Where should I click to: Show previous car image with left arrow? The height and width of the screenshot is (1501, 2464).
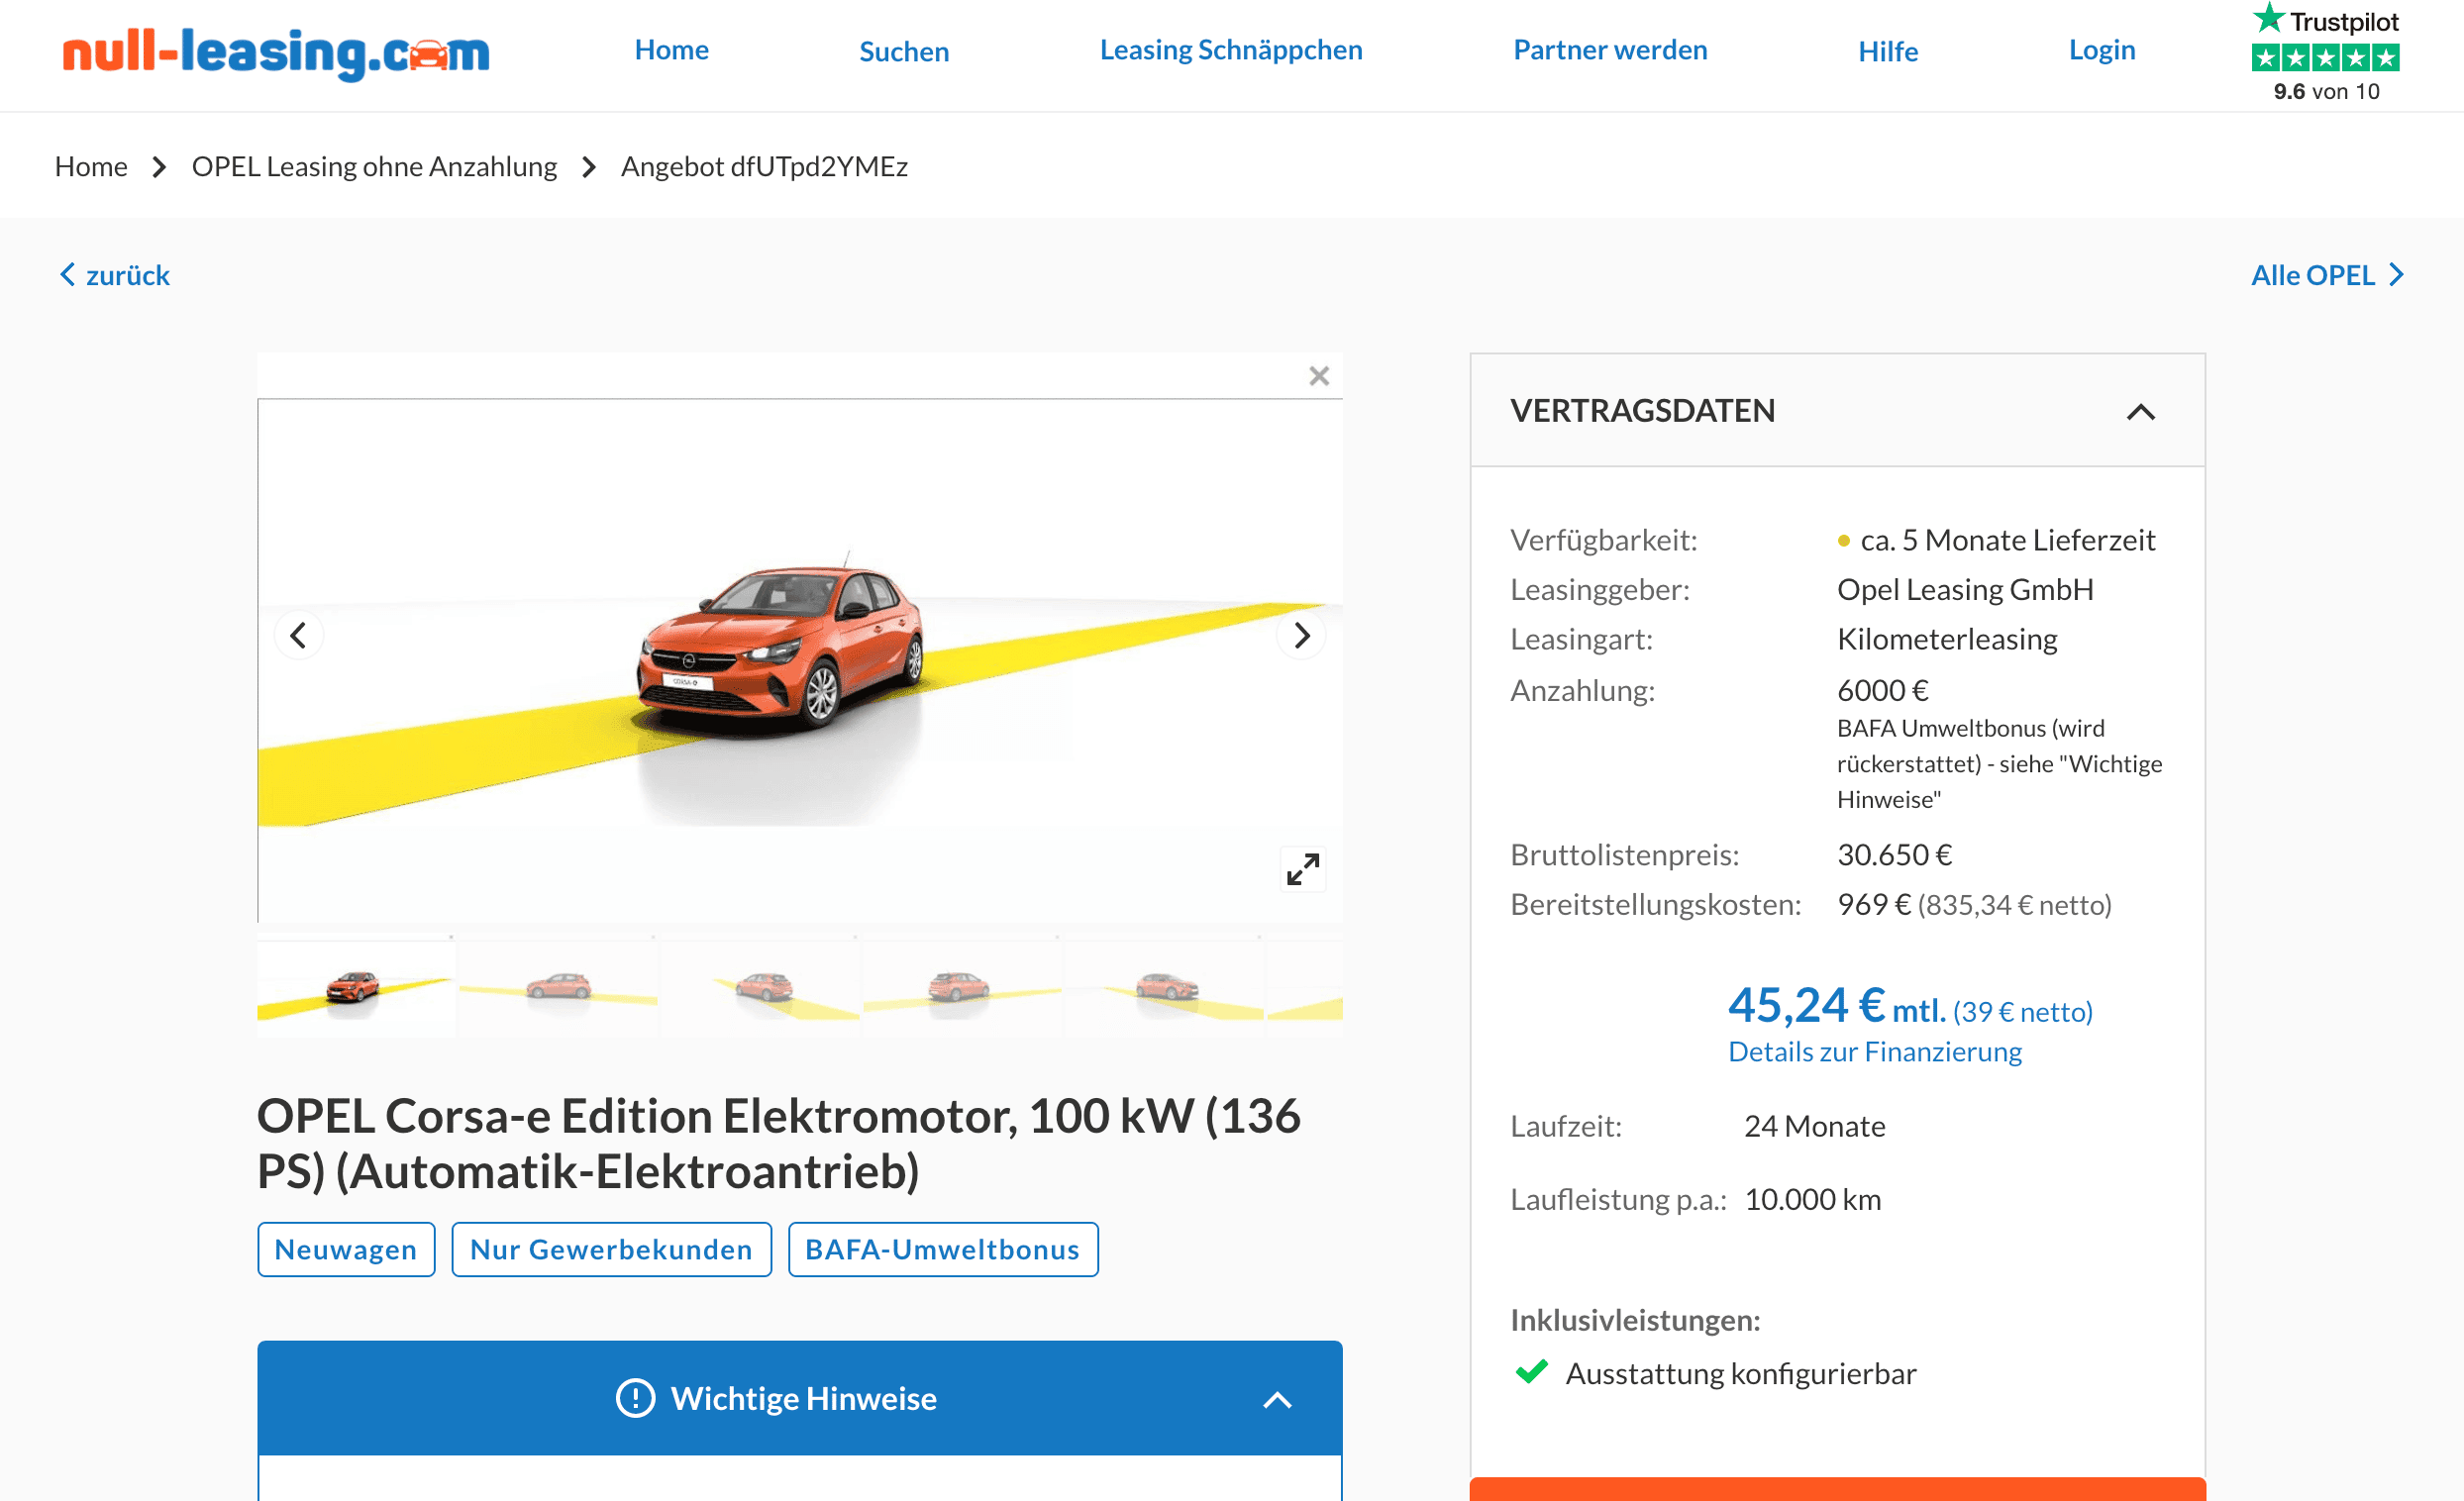[298, 635]
